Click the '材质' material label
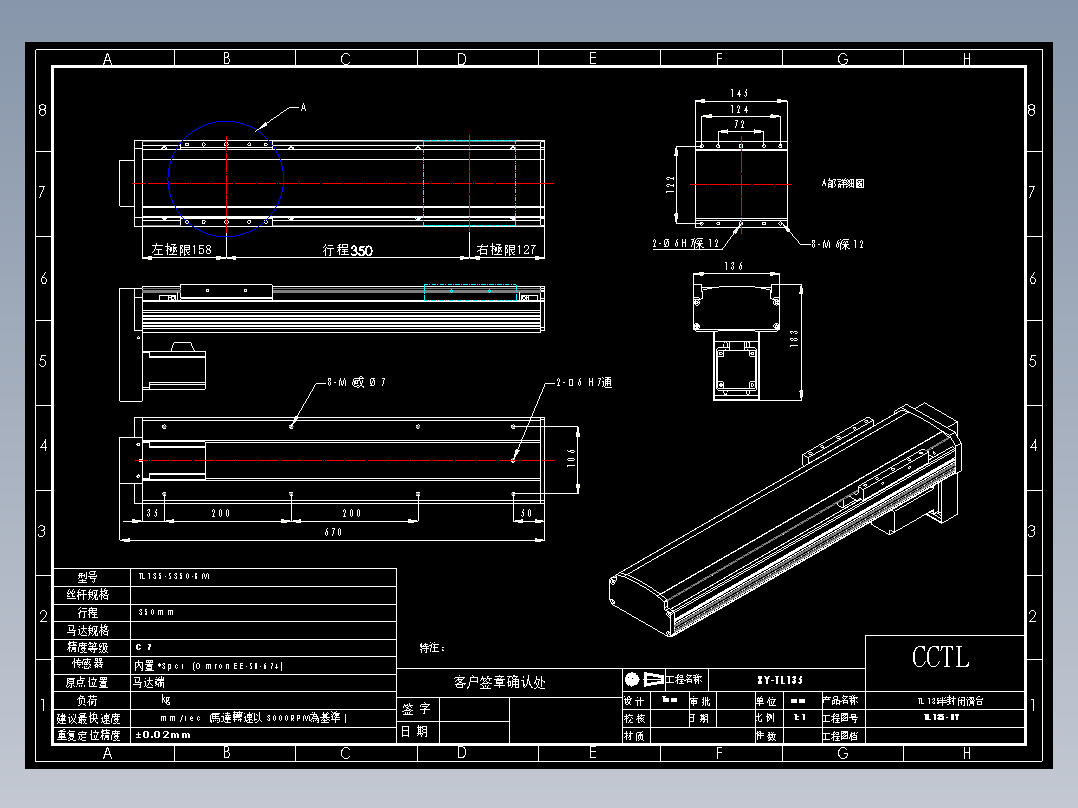The width and height of the screenshot is (1078, 808). [x=635, y=736]
